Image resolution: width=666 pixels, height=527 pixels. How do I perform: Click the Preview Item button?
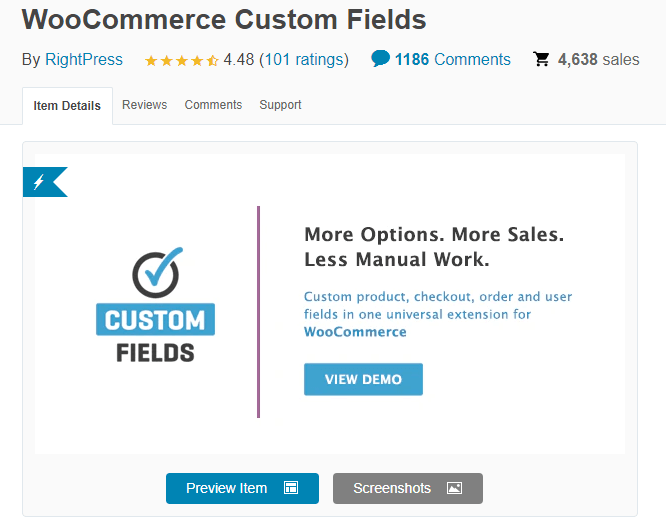(x=242, y=488)
